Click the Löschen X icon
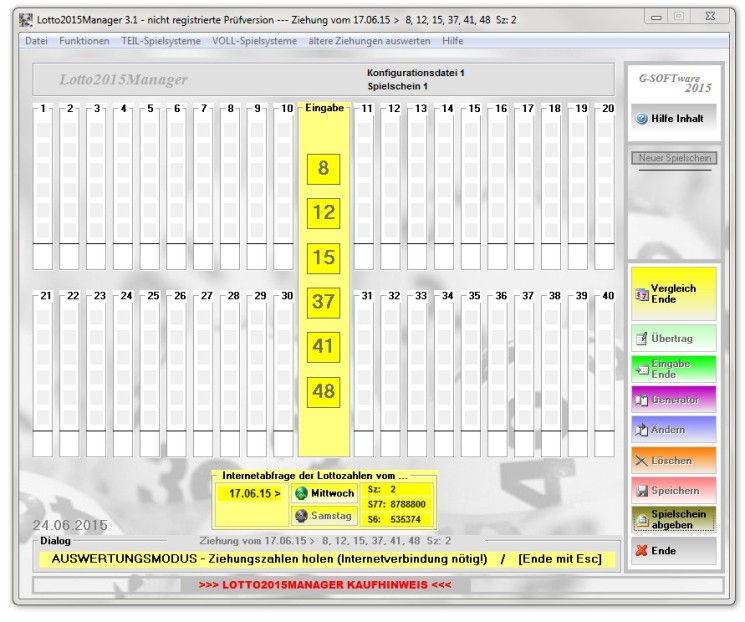This screenshot has height=622, width=745. coord(641,460)
